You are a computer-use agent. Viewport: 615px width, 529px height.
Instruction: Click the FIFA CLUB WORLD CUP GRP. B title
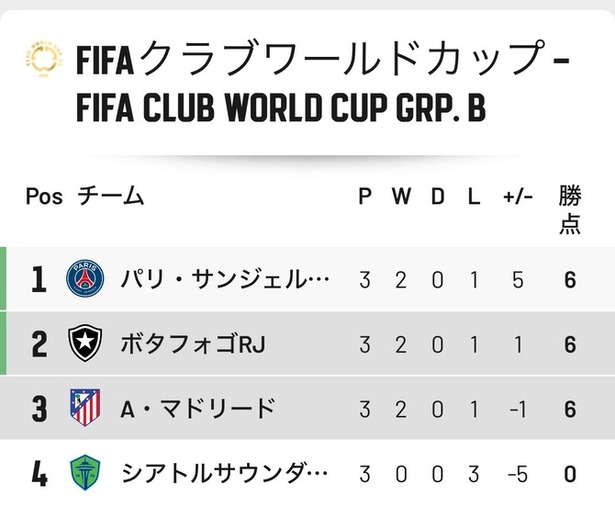tap(280, 109)
